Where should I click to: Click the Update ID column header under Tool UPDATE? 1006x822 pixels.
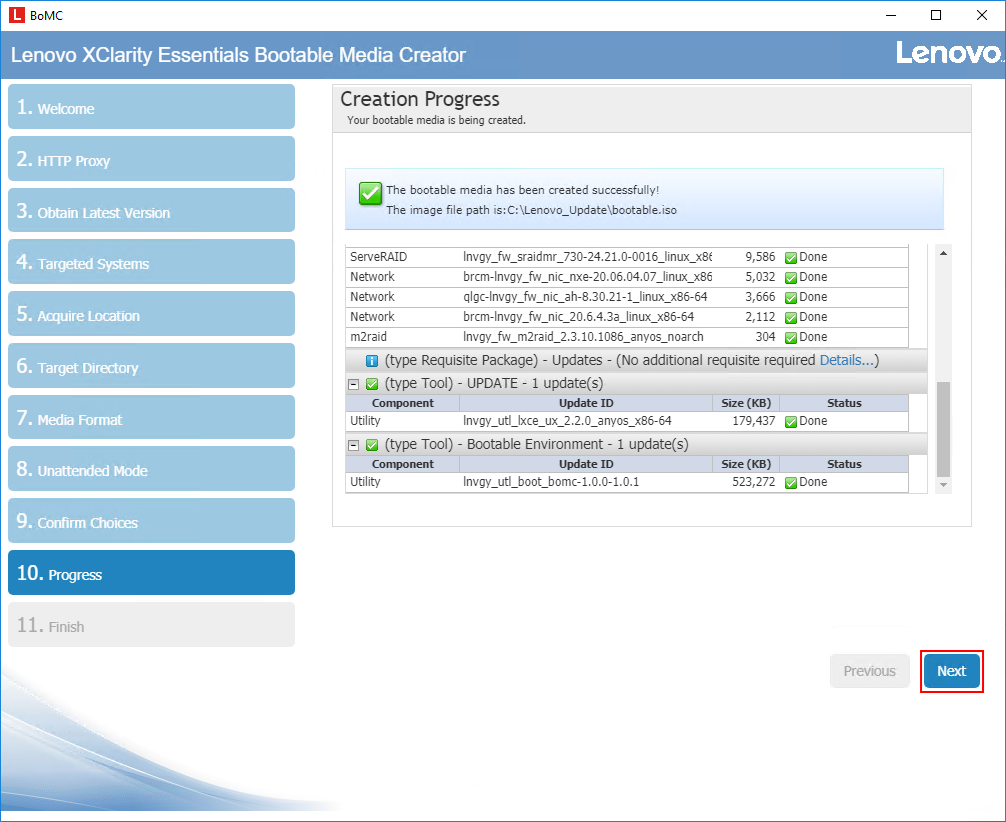[586, 403]
